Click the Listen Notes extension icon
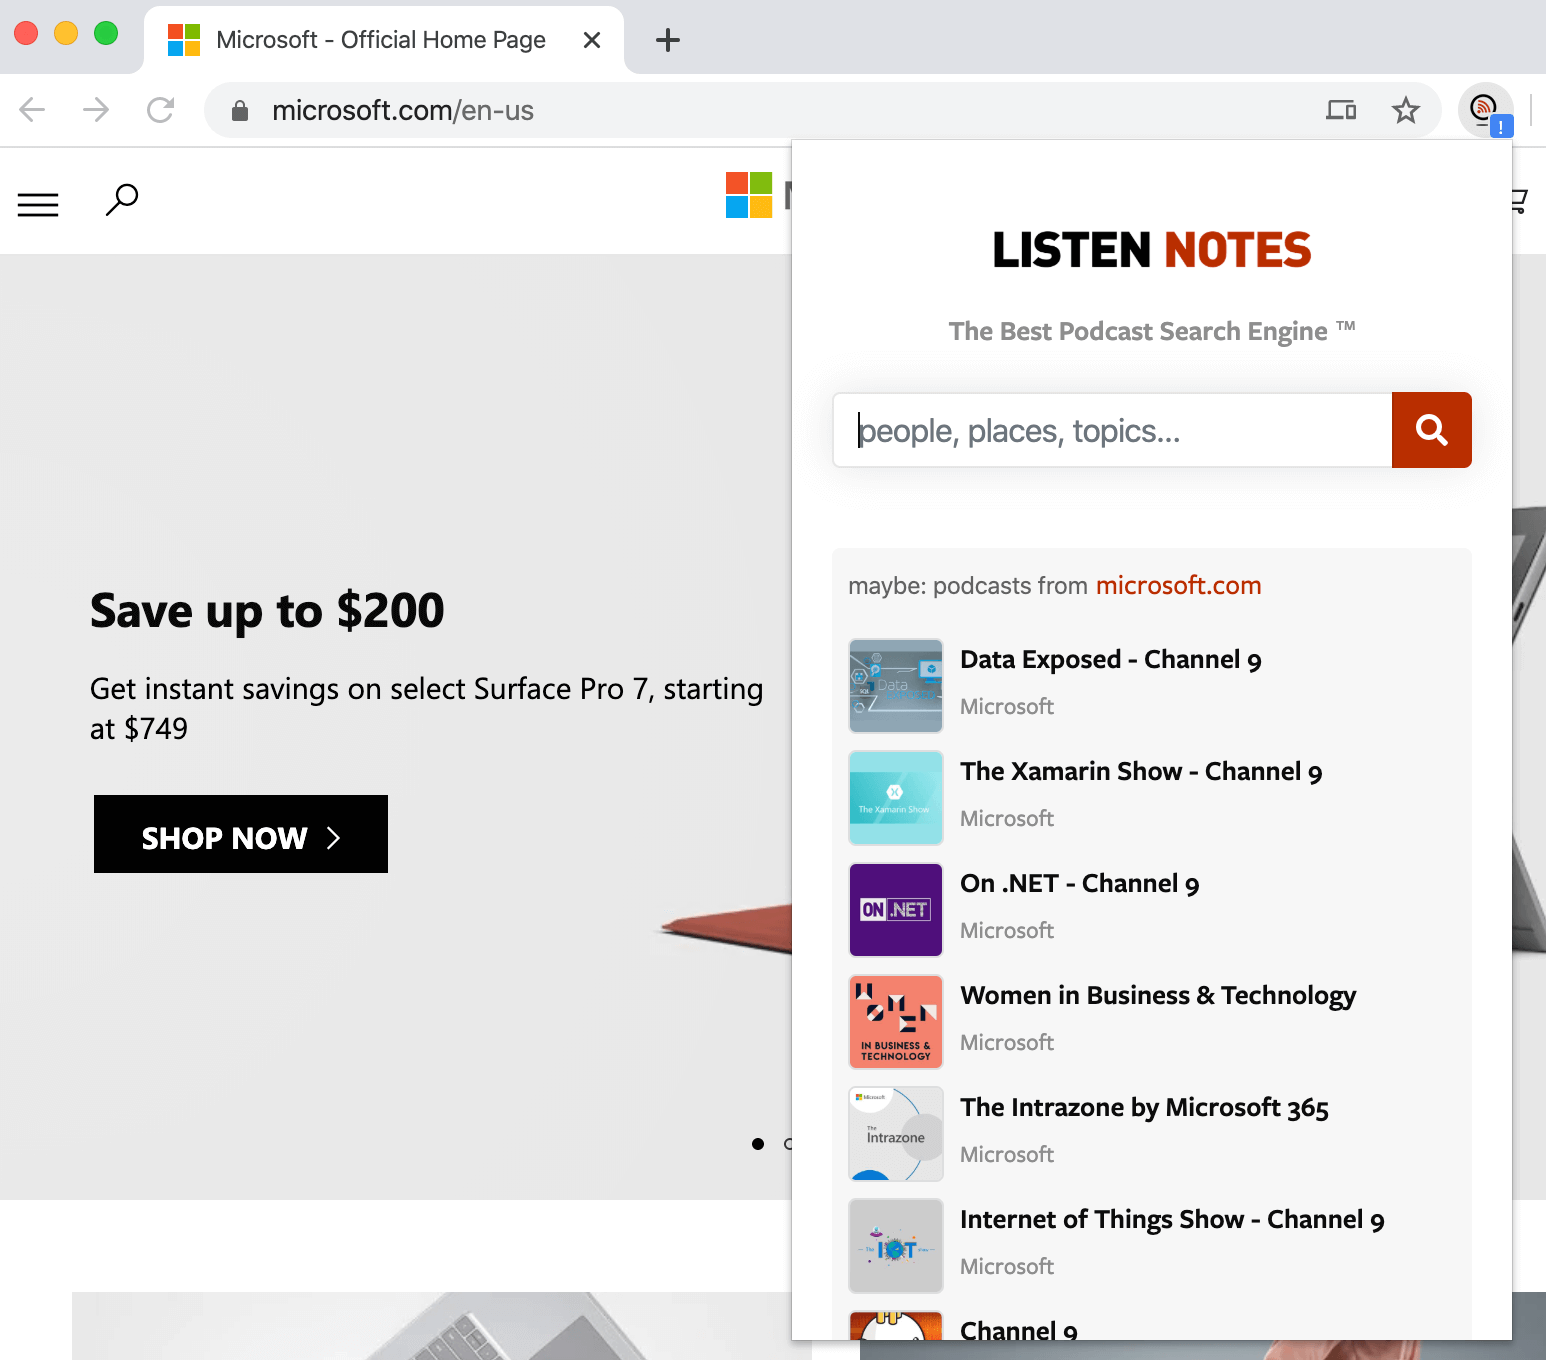1546x1360 pixels. pyautogui.click(x=1486, y=110)
